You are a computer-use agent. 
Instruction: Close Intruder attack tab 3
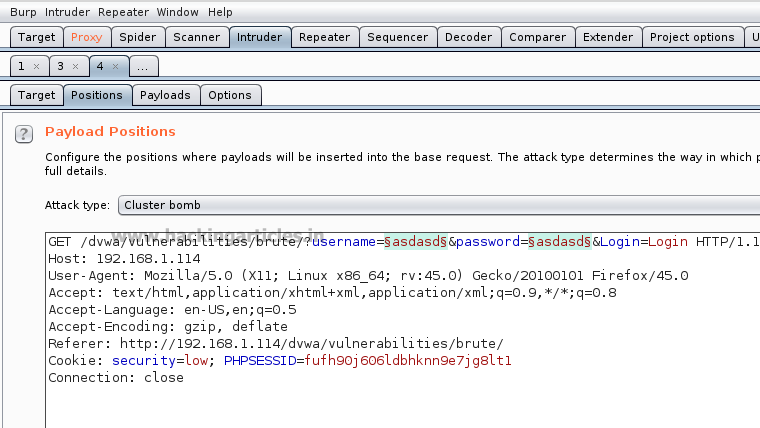pos(75,66)
